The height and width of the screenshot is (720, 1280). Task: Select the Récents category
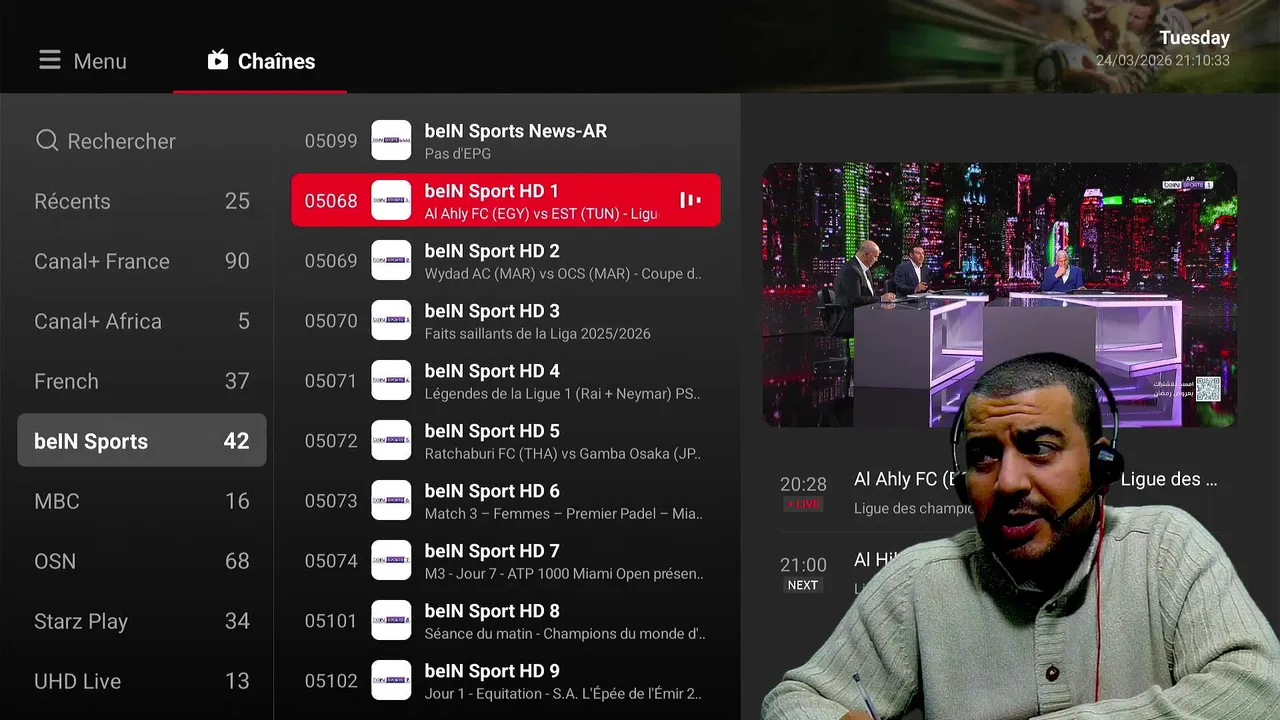coord(142,201)
